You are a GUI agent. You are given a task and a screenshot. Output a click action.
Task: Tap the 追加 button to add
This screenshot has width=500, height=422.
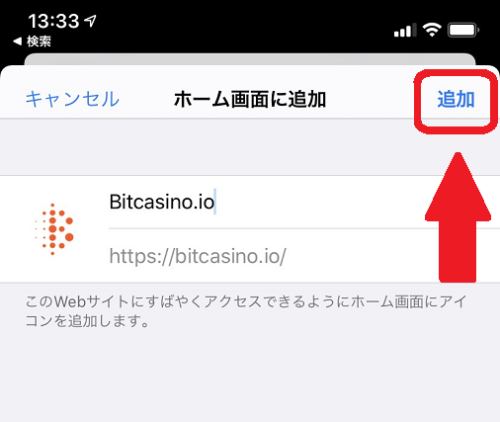(x=456, y=99)
